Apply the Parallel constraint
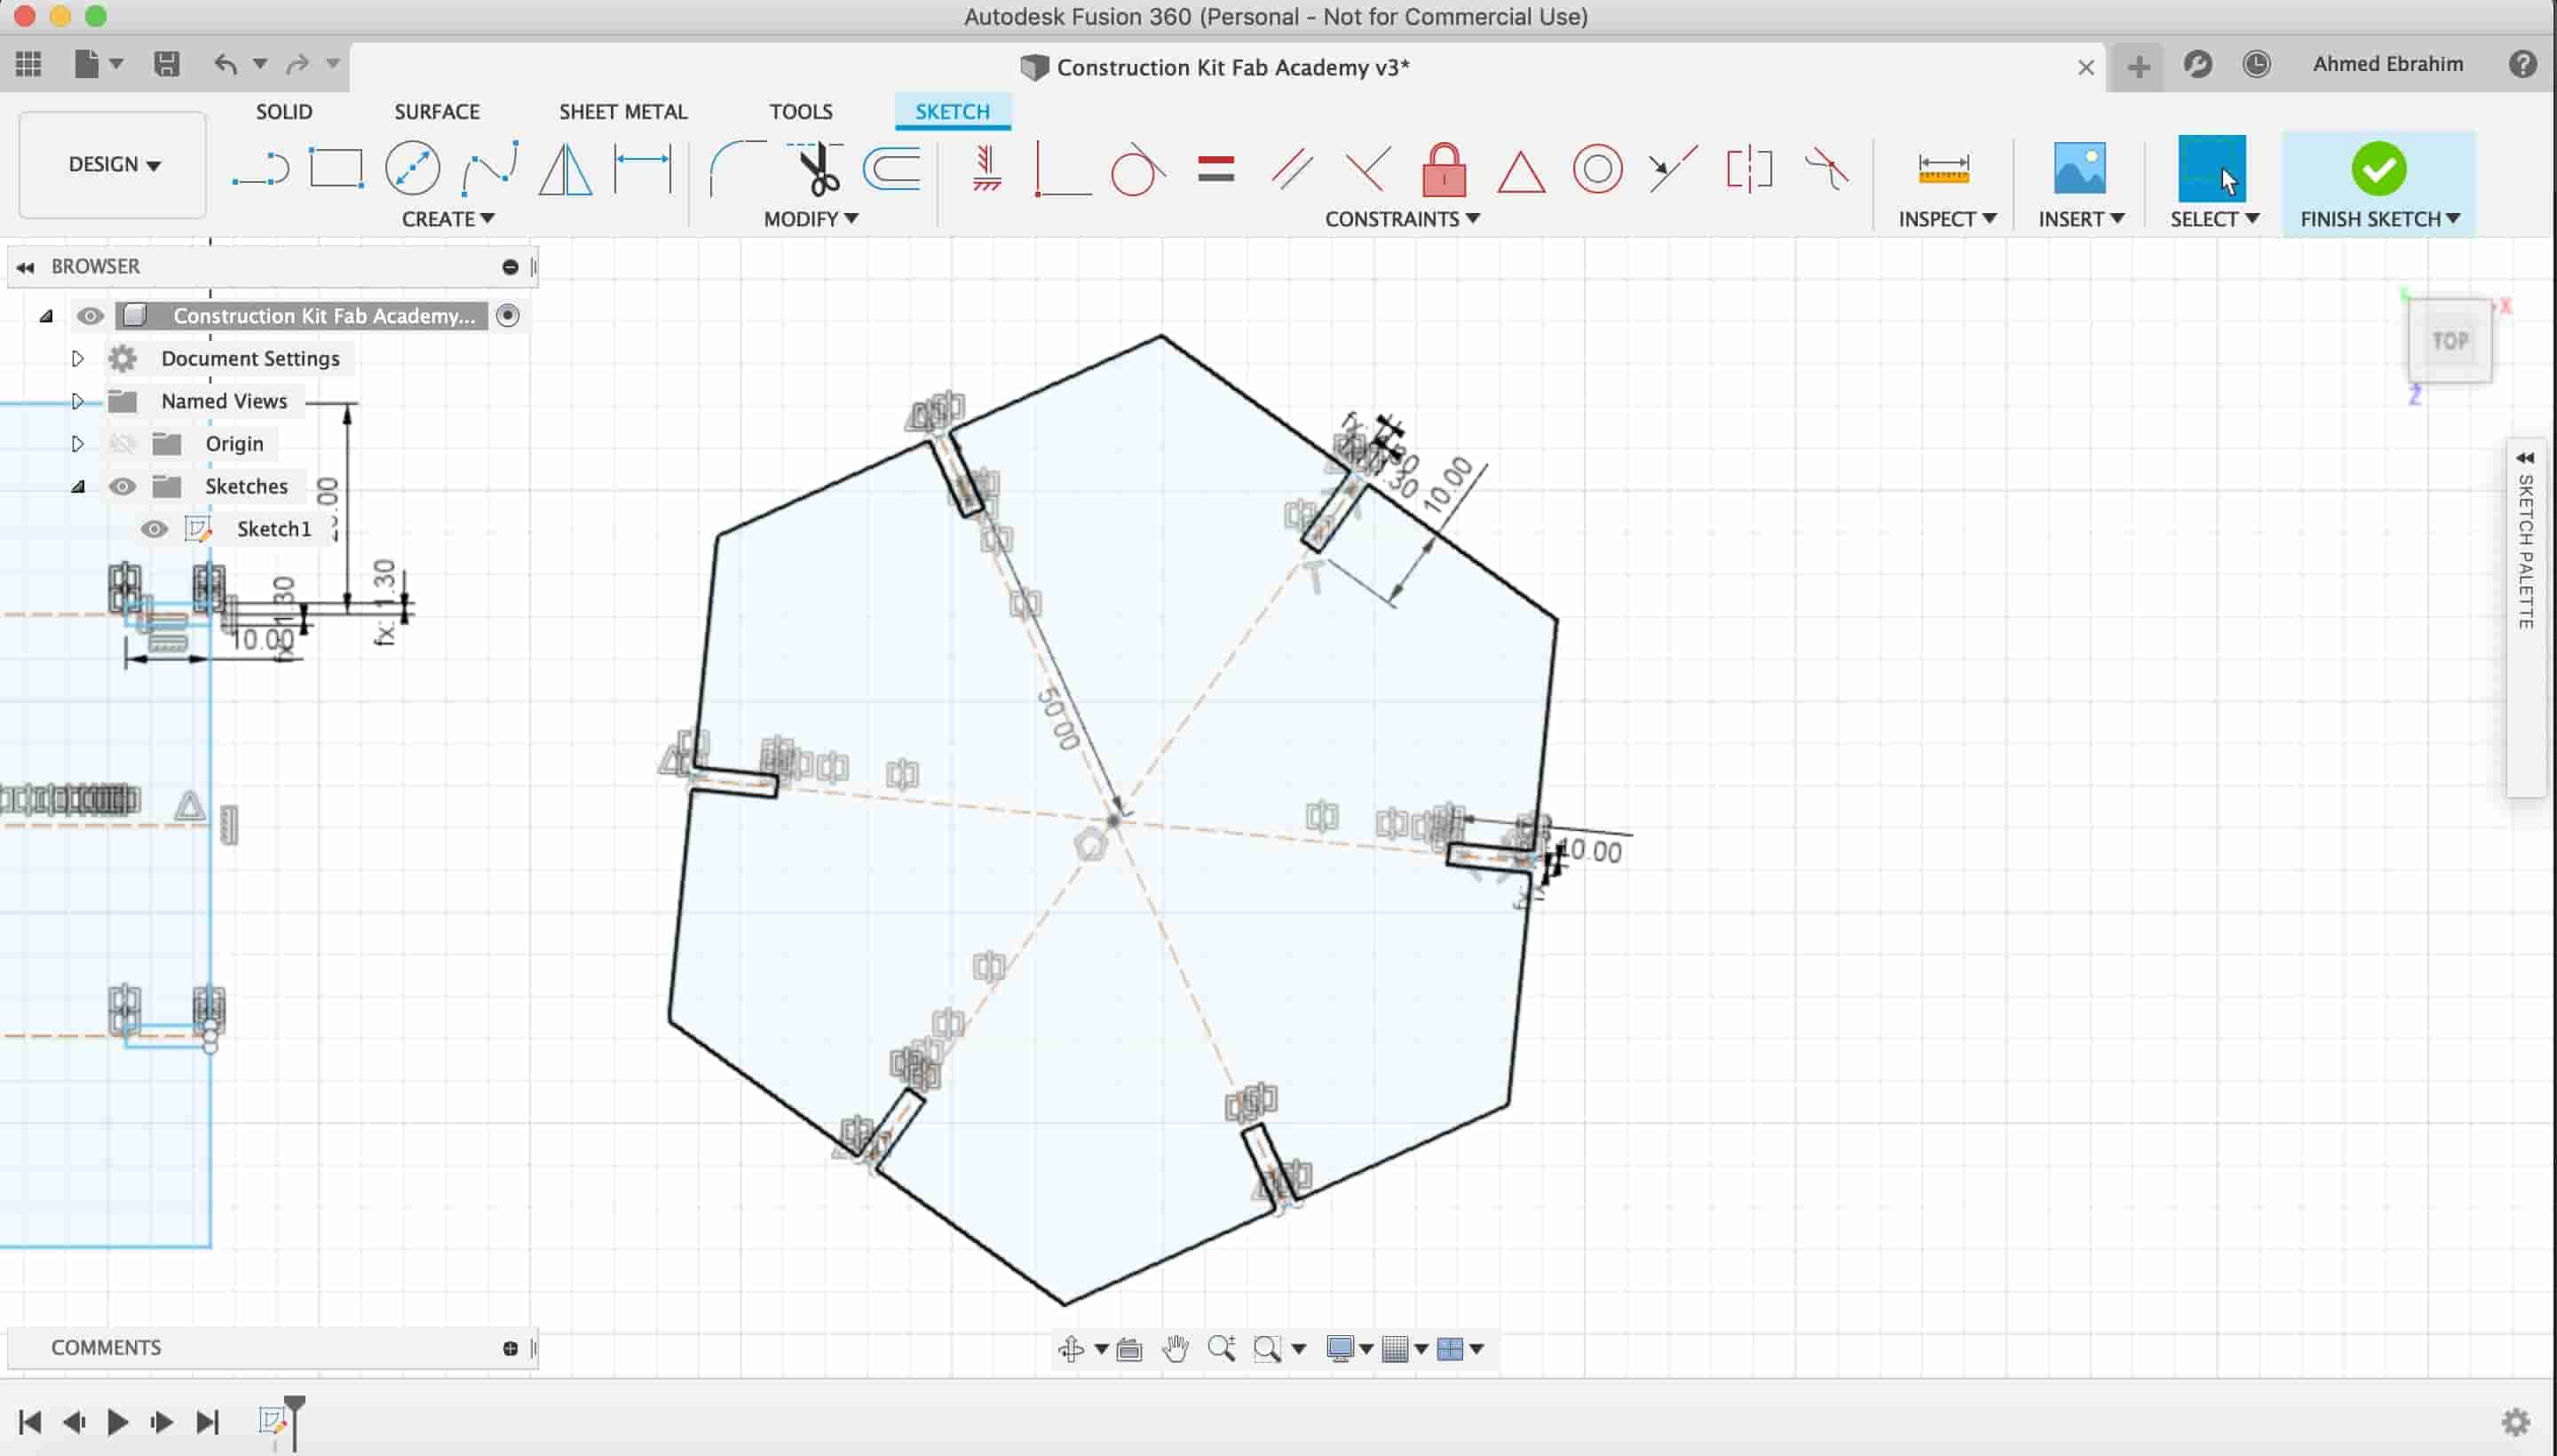2557x1456 pixels. [1292, 168]
